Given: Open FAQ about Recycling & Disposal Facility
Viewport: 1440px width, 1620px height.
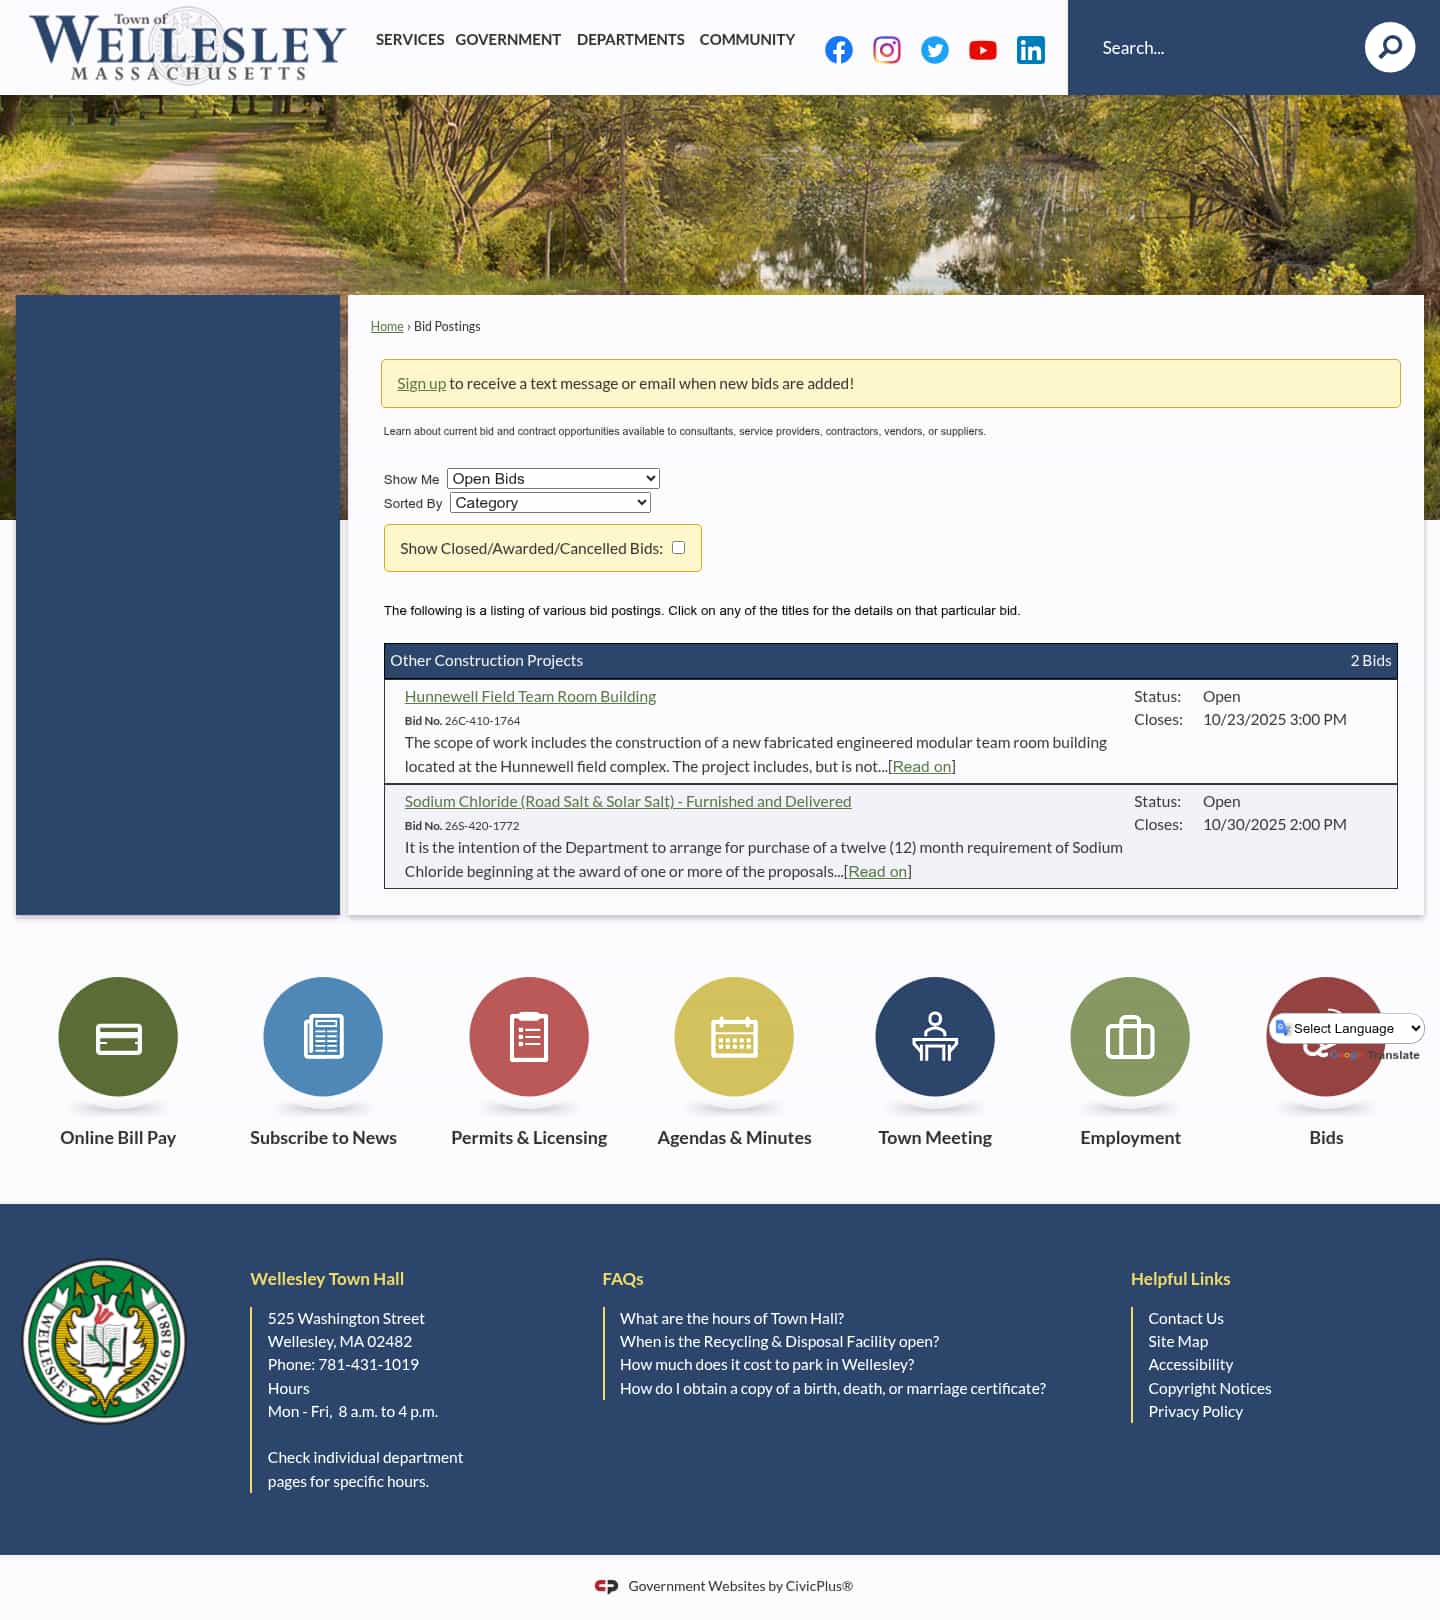Looking at the screenshot, I should pyautogui.click(x=779, y=1342).
